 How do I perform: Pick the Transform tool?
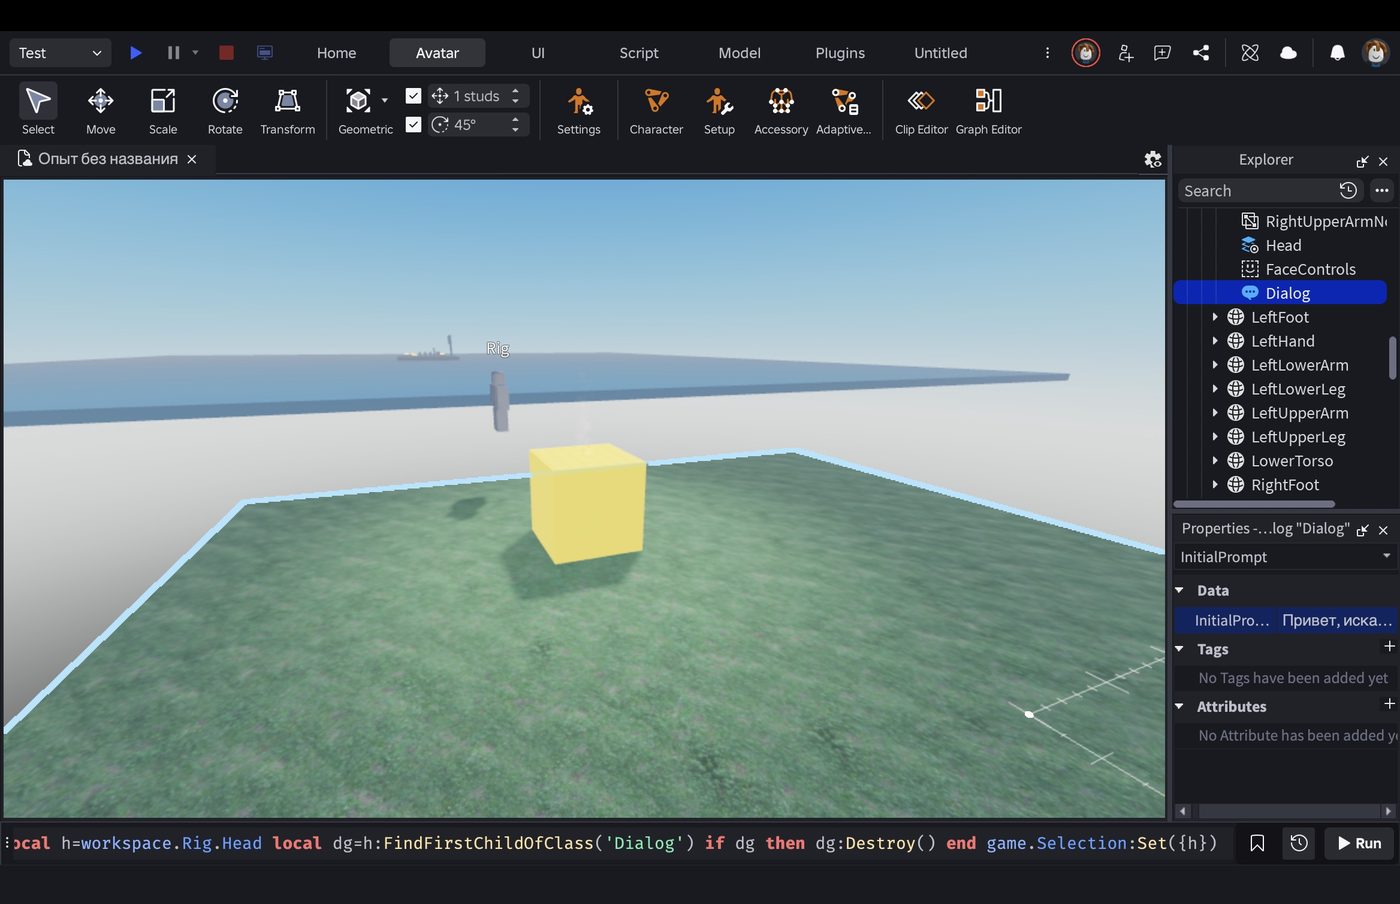[x=288, y=110]
